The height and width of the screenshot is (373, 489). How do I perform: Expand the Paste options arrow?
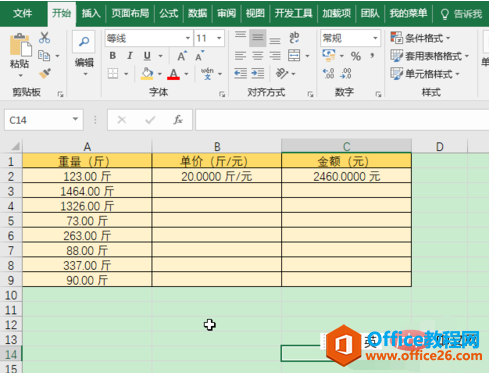(x=20, y=76)
